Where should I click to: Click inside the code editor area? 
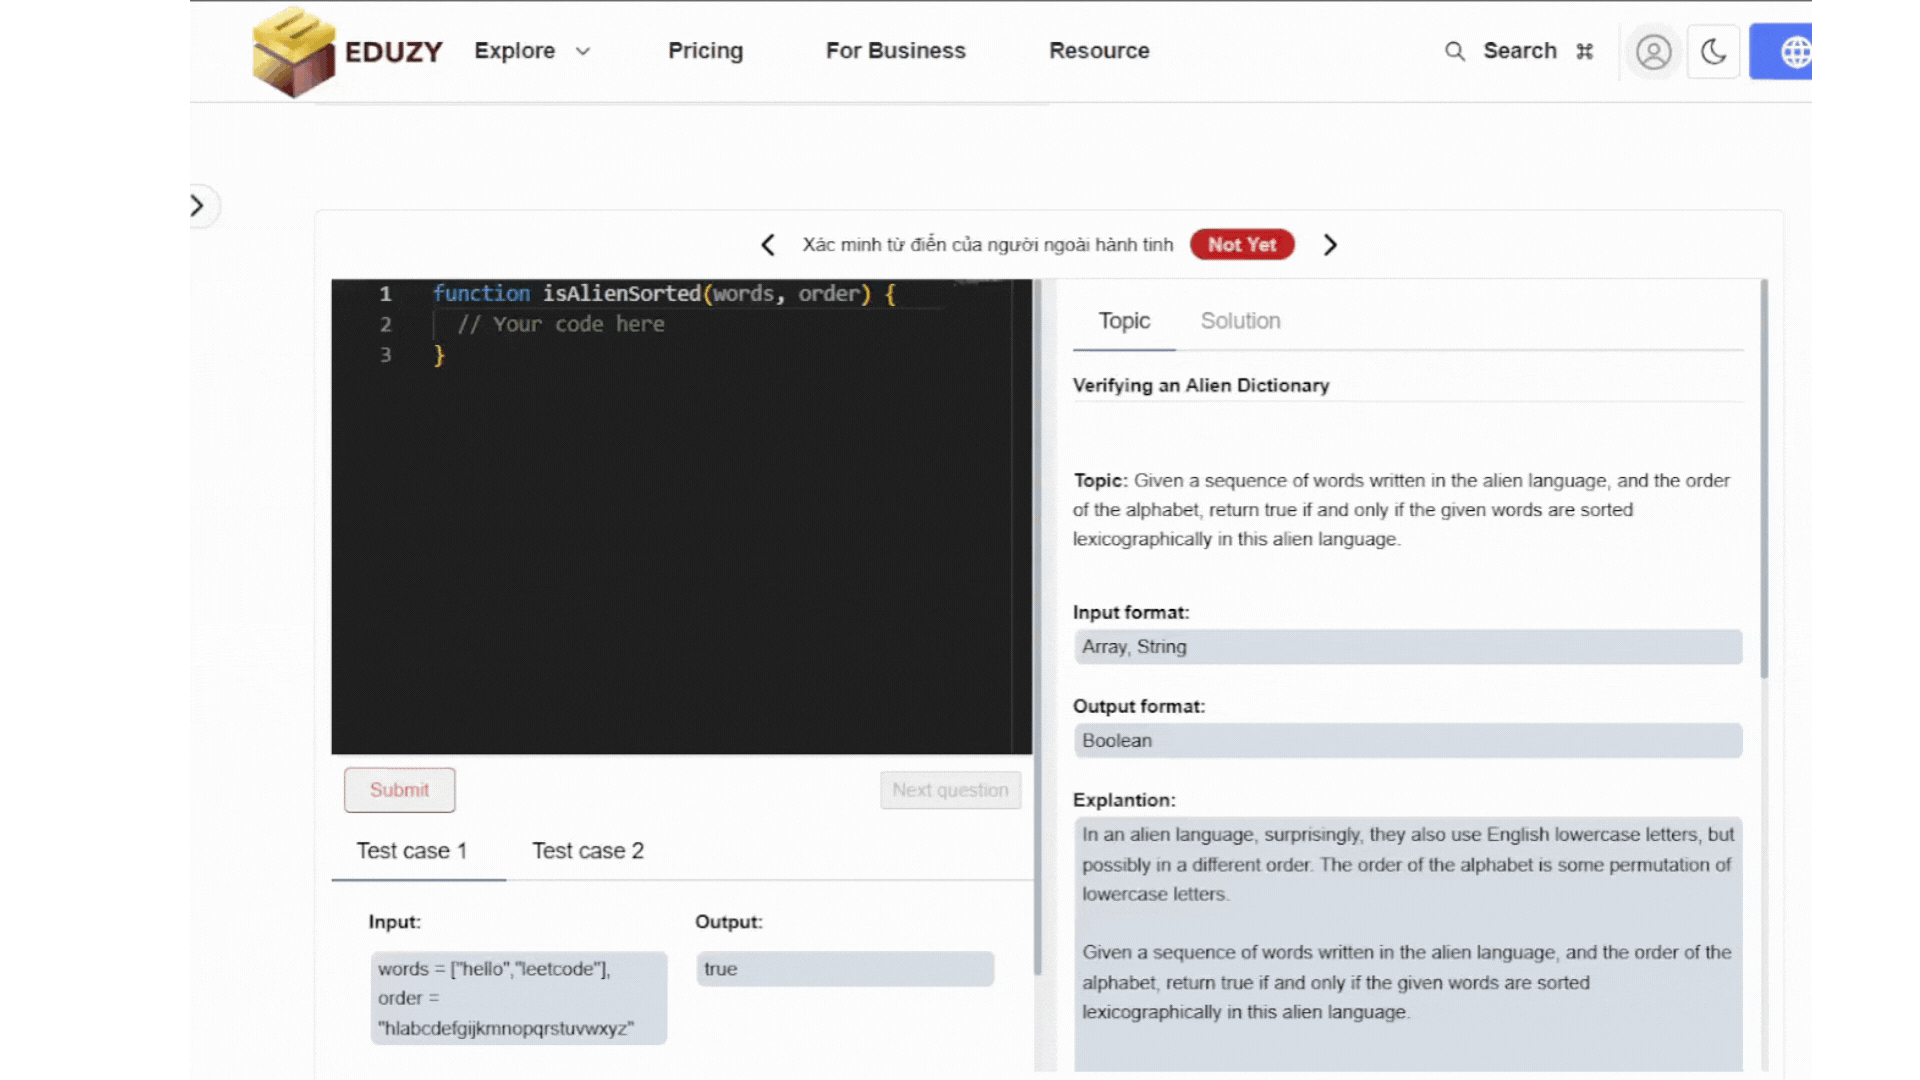(680, 550)
